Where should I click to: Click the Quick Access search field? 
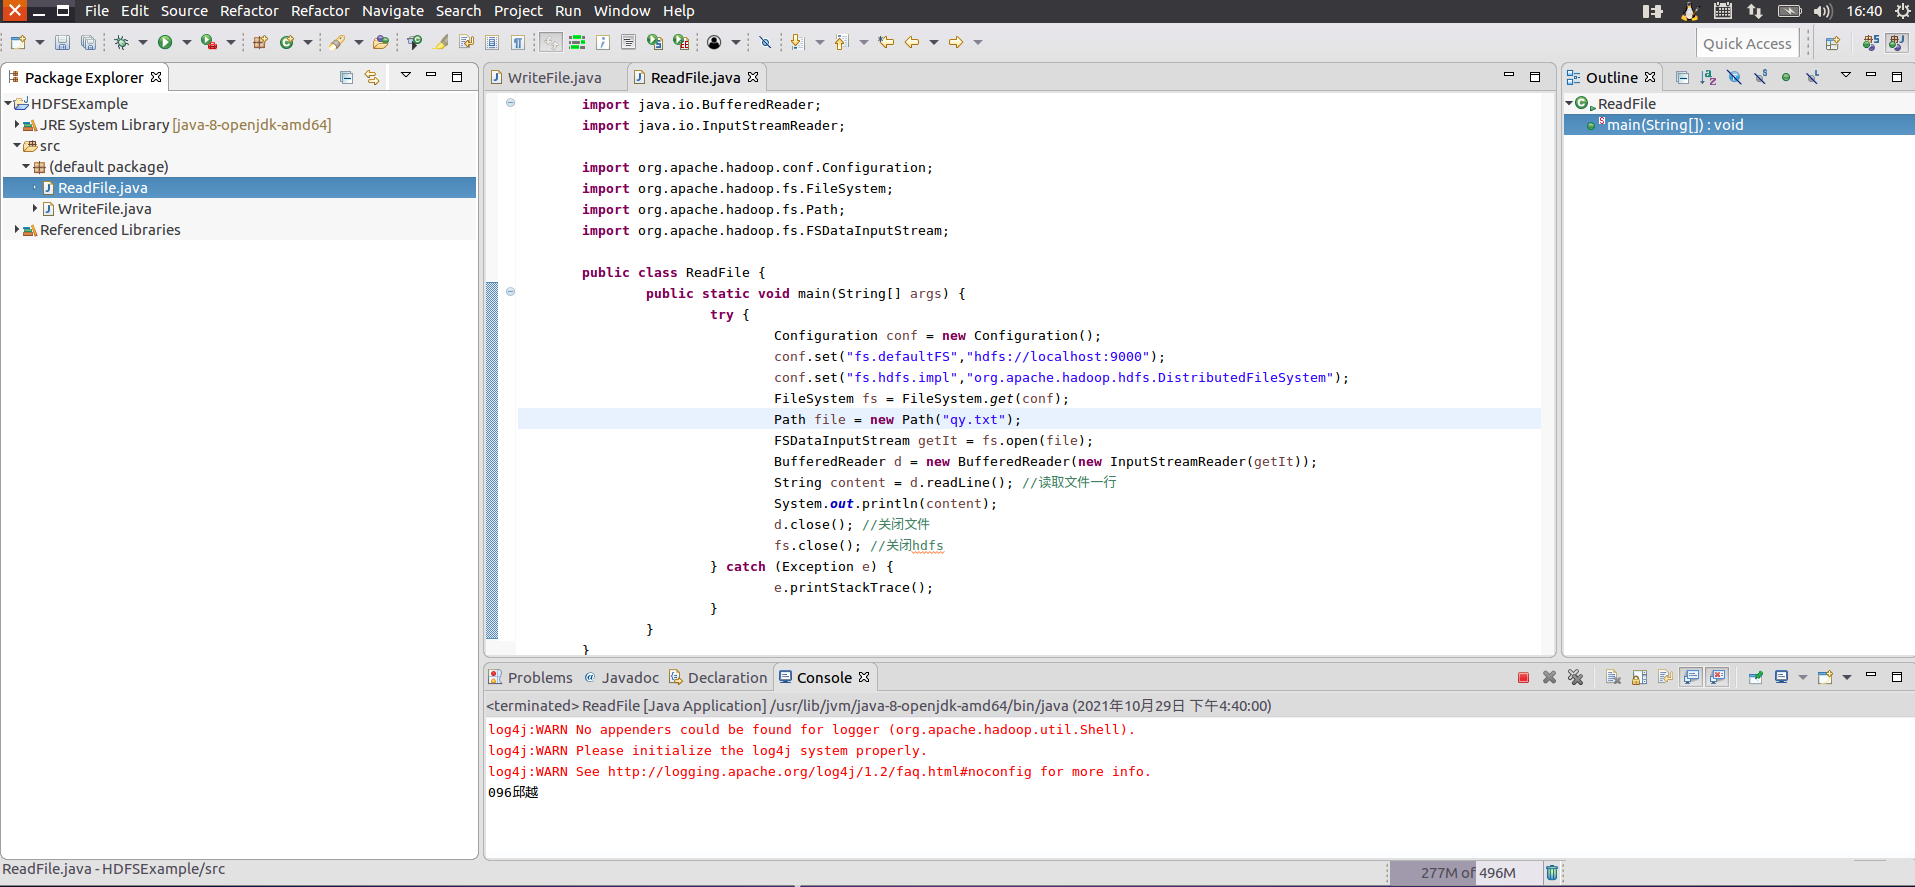(x=1746, y=43)
